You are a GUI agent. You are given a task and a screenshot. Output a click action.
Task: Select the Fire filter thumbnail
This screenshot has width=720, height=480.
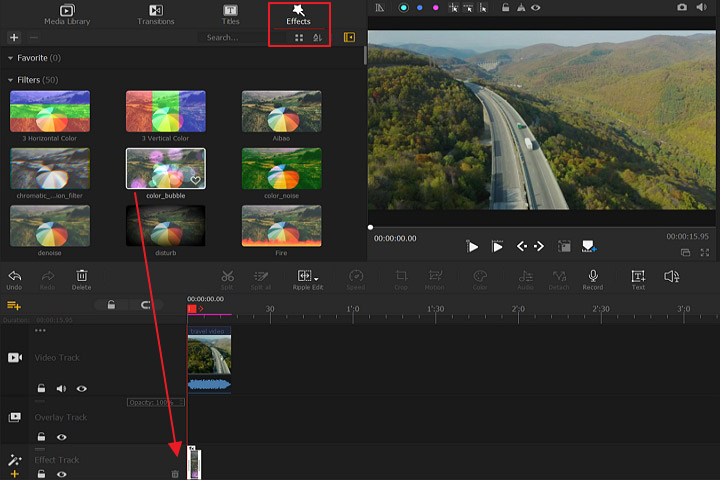[281, 226]
